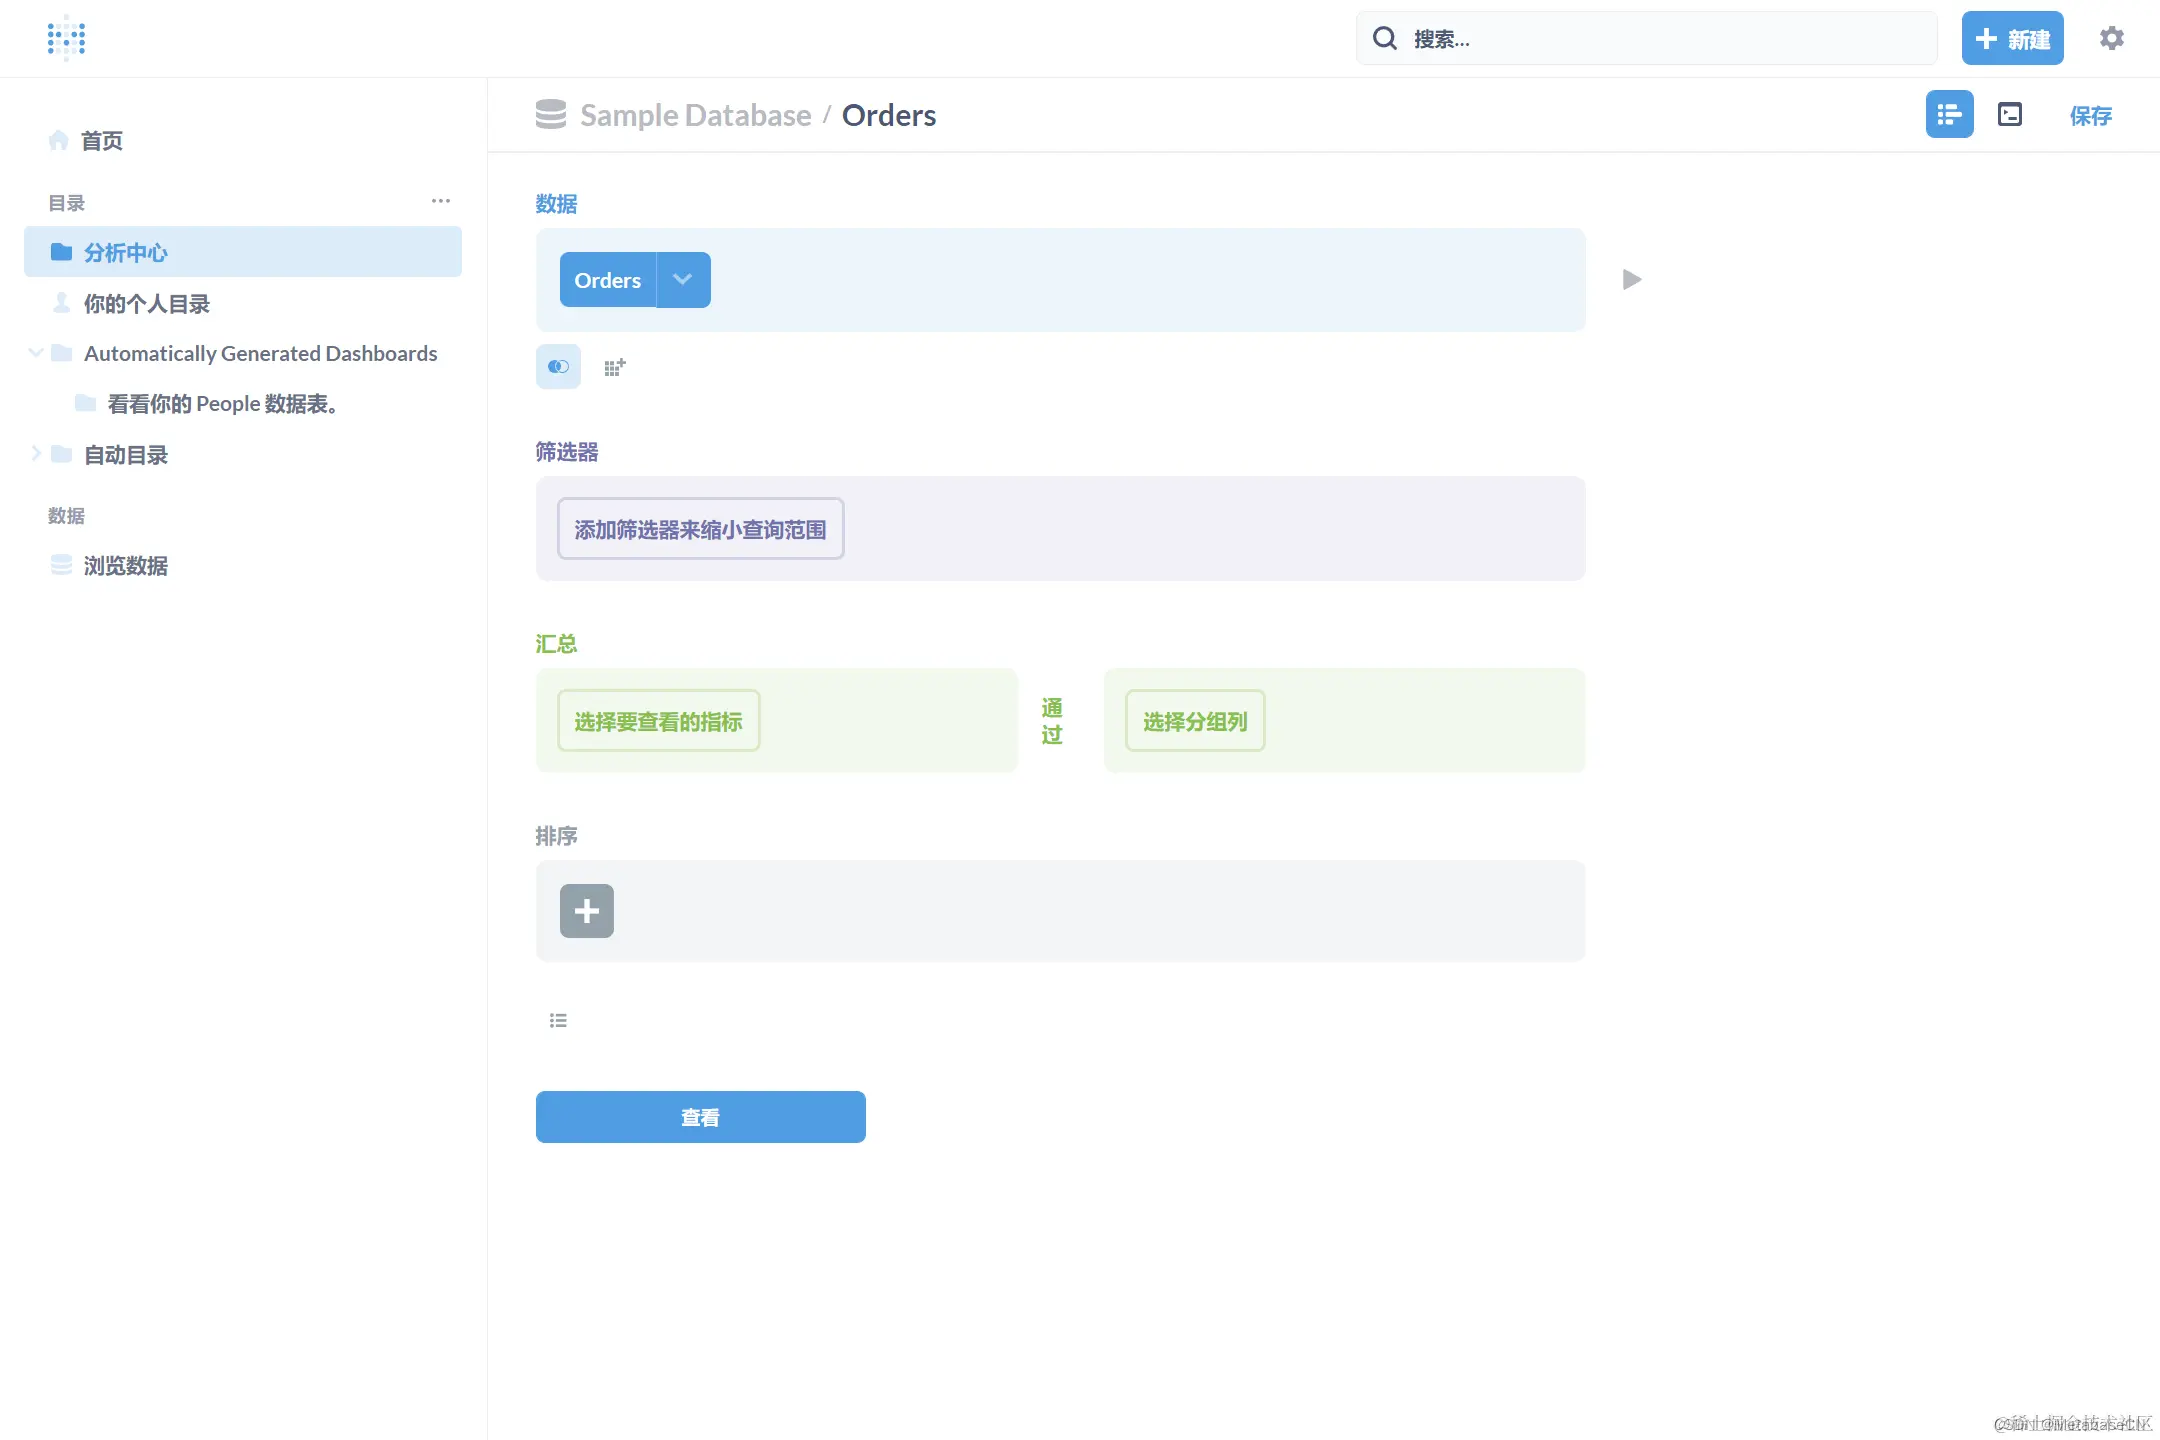Click 保存 to save question
Image resolution: width=2160 pixels, height=1440 pixels.
coord(2090,116)
